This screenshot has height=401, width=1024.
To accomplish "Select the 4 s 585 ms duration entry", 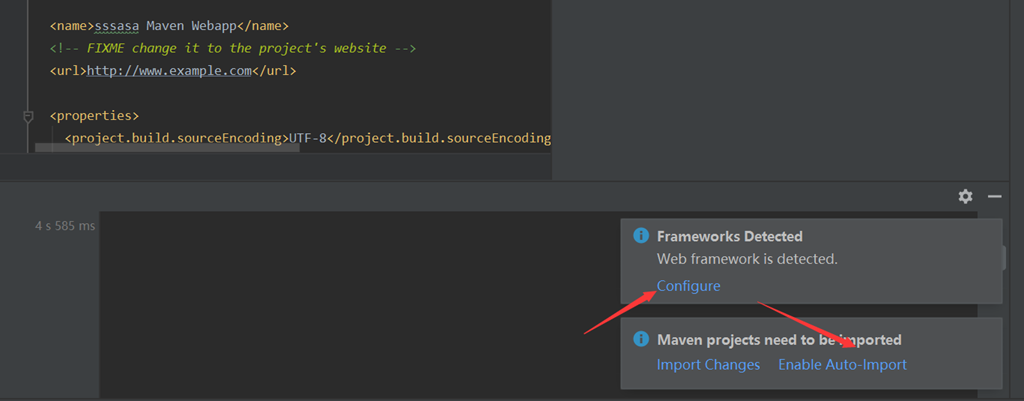I will point(64,226).
